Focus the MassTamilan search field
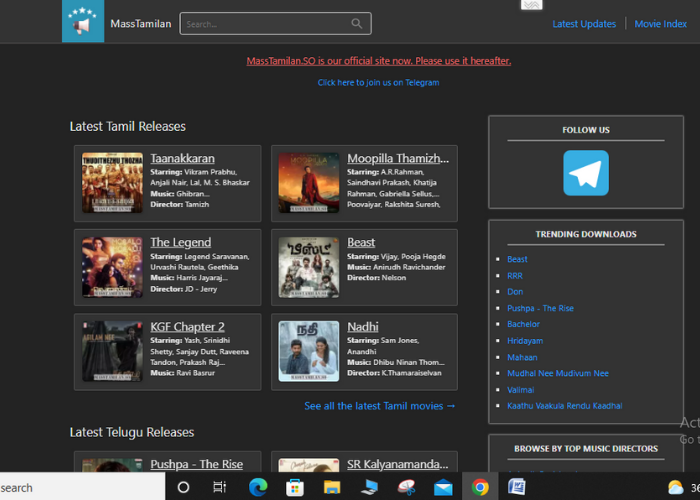The height and width of the screenshot is (500, 700). [275, 24]
